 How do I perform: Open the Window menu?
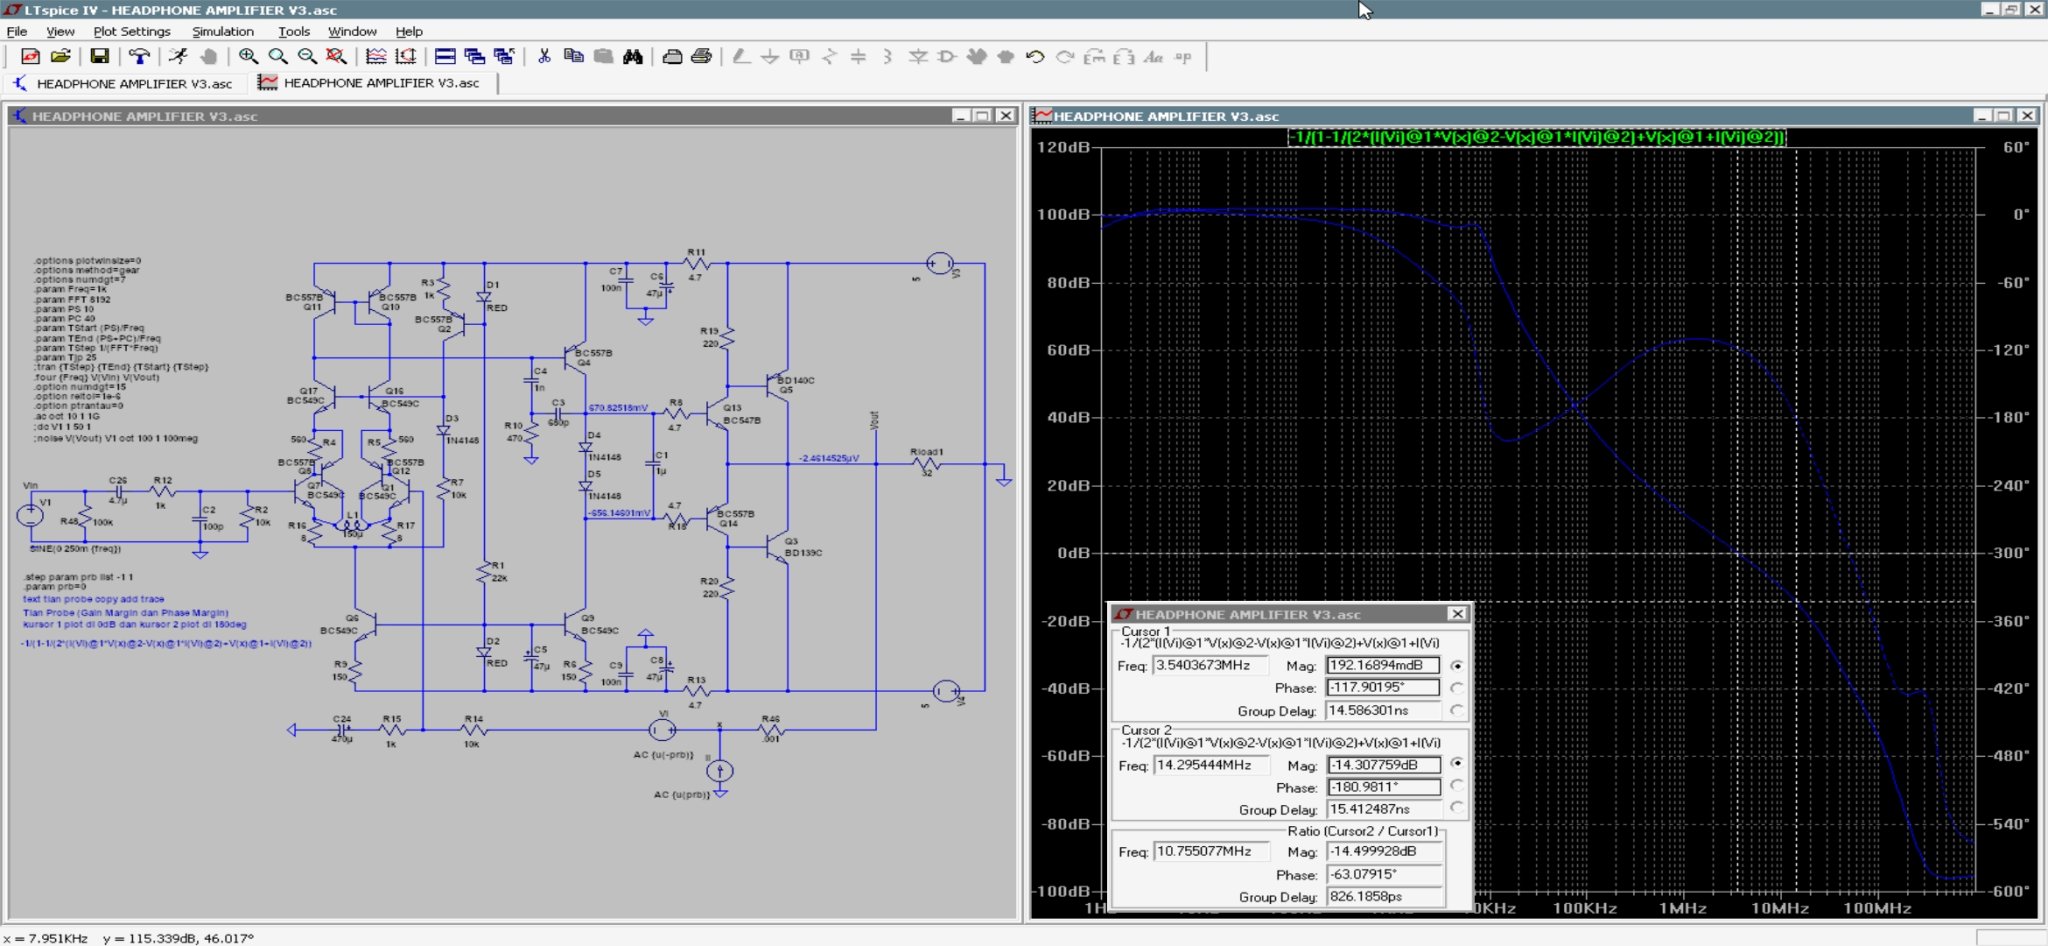point(352,31)
